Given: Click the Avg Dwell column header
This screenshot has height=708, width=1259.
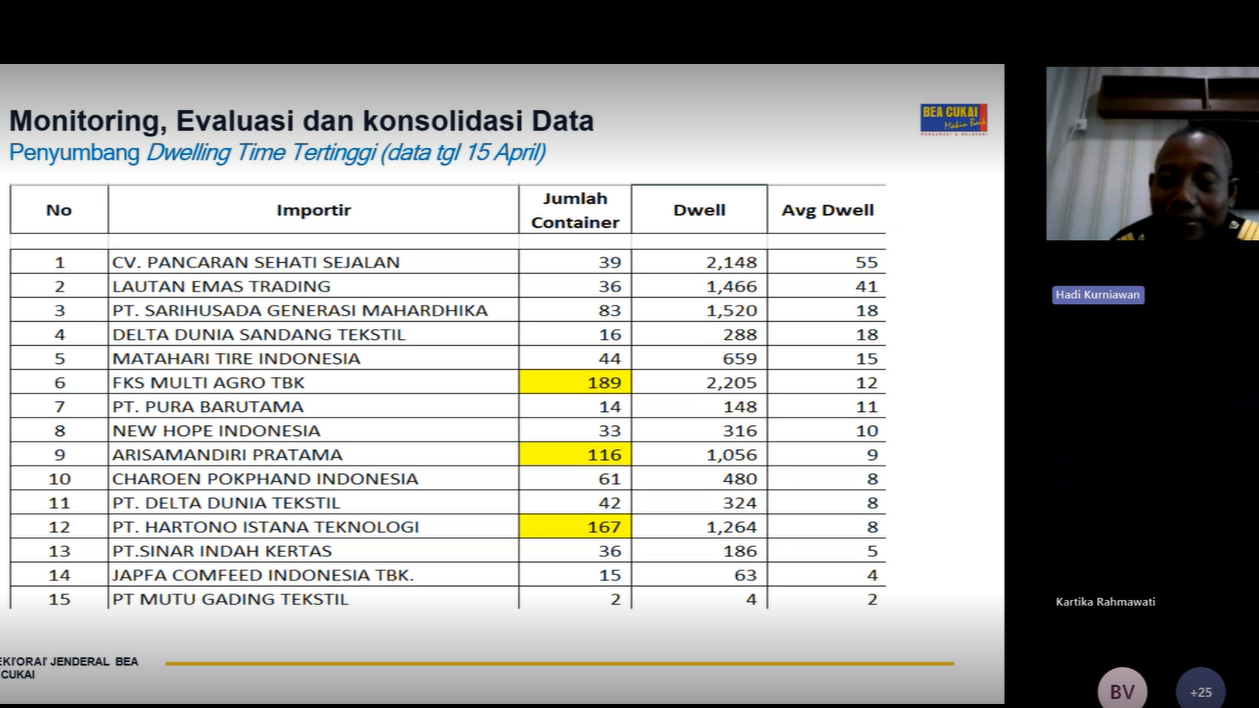Looking at the screenshot, I should [827, 210].
